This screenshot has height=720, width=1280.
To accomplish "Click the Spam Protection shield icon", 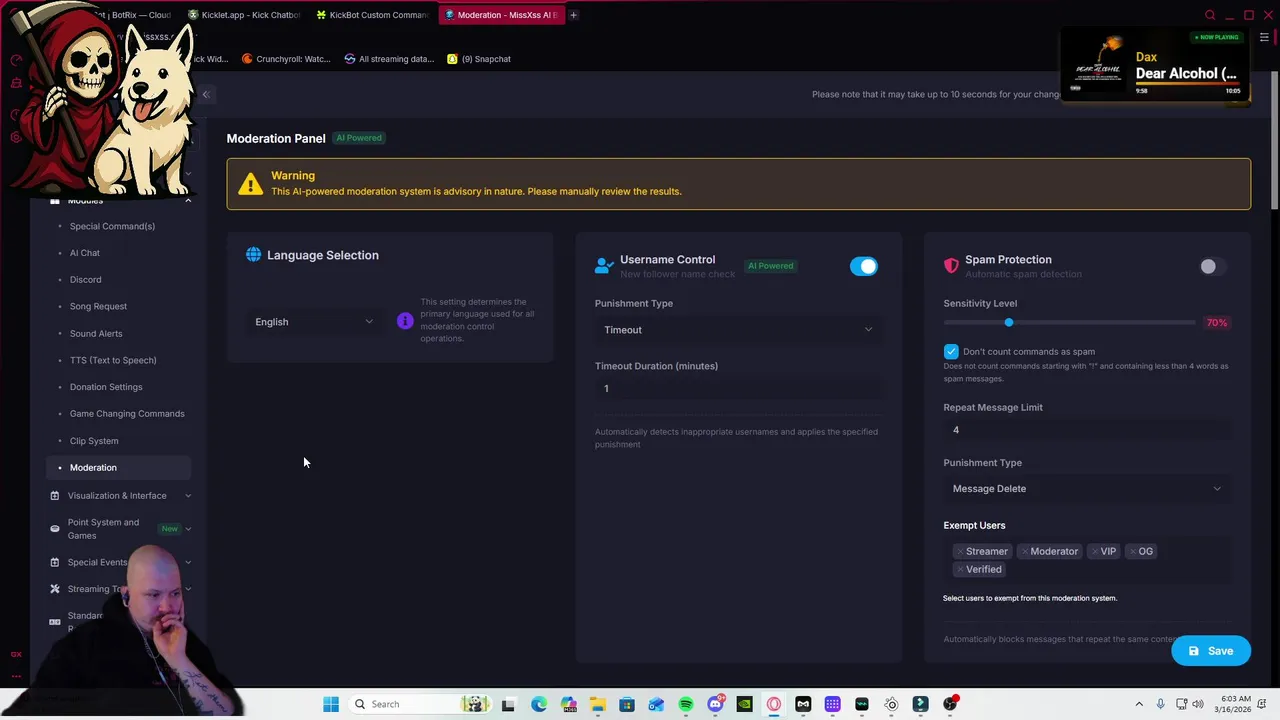I will click(x=951, y=266).
